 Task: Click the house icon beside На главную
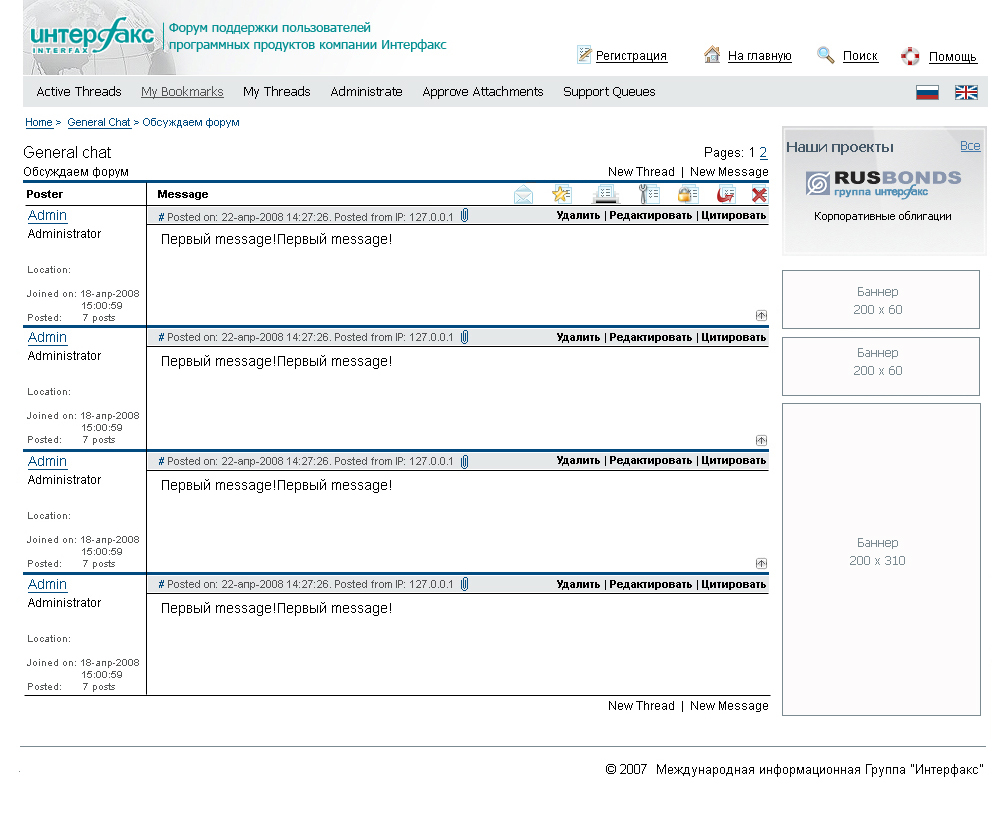click(x=710, y=55)
